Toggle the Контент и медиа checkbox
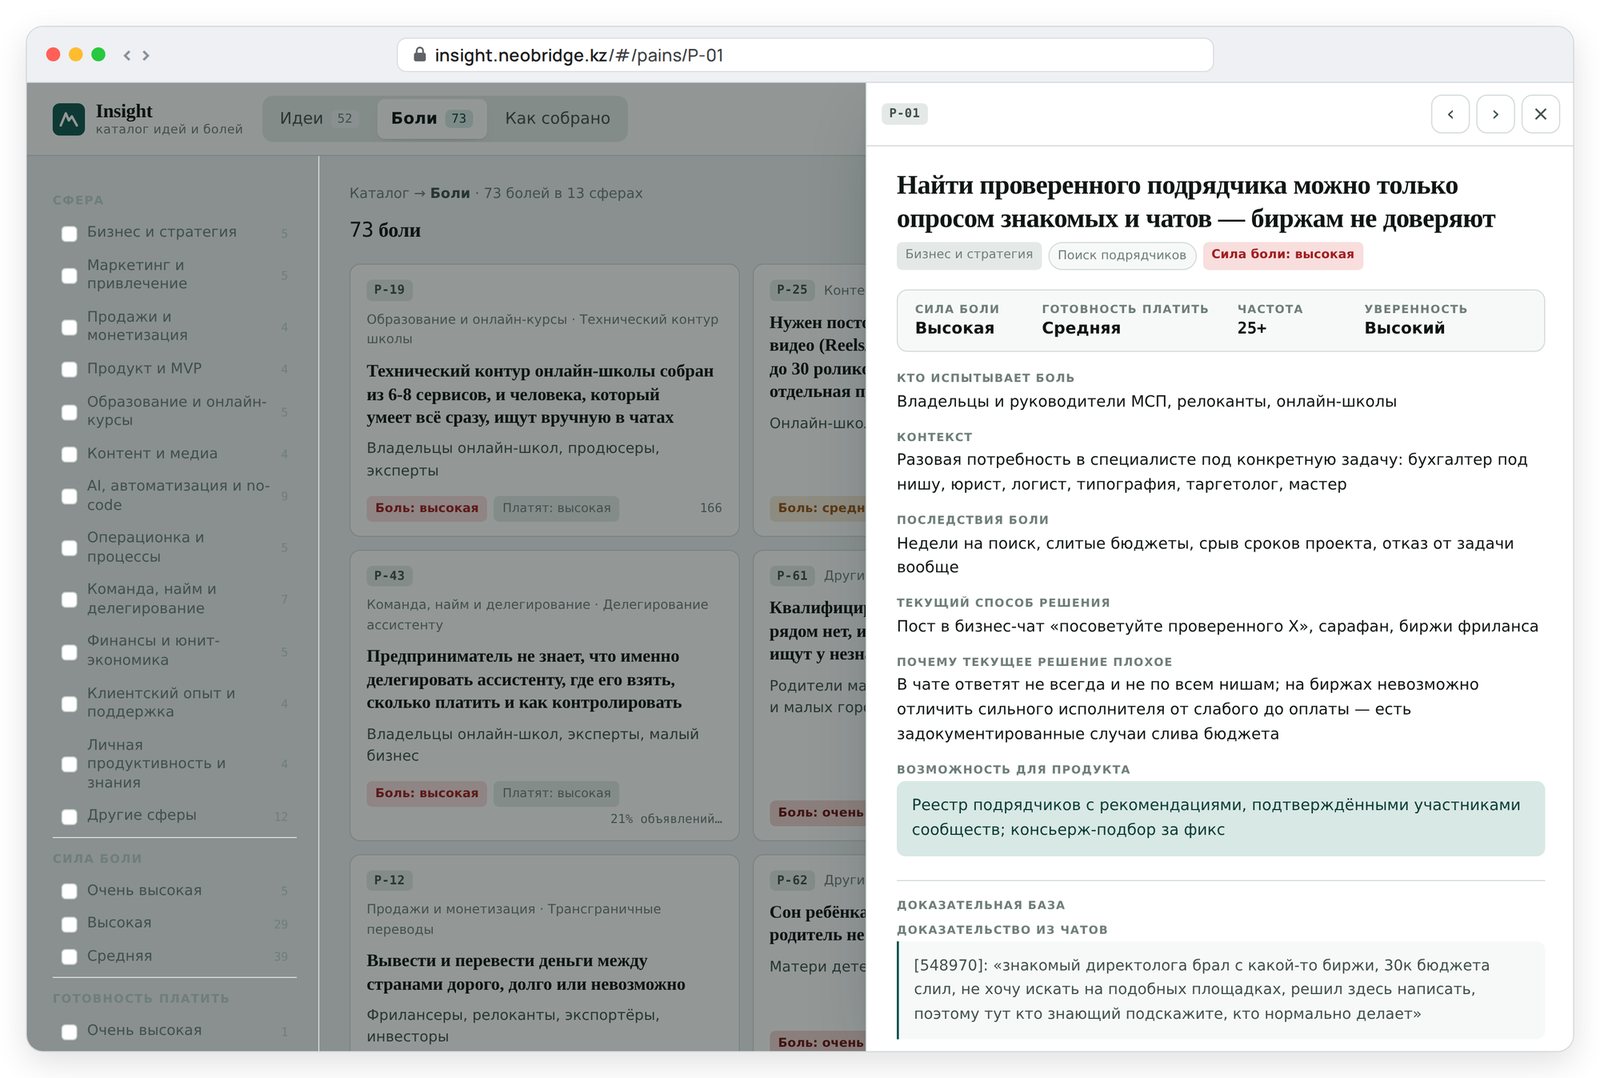The width and height of the screenshot is (1600, 1078). tap(69, 454)
